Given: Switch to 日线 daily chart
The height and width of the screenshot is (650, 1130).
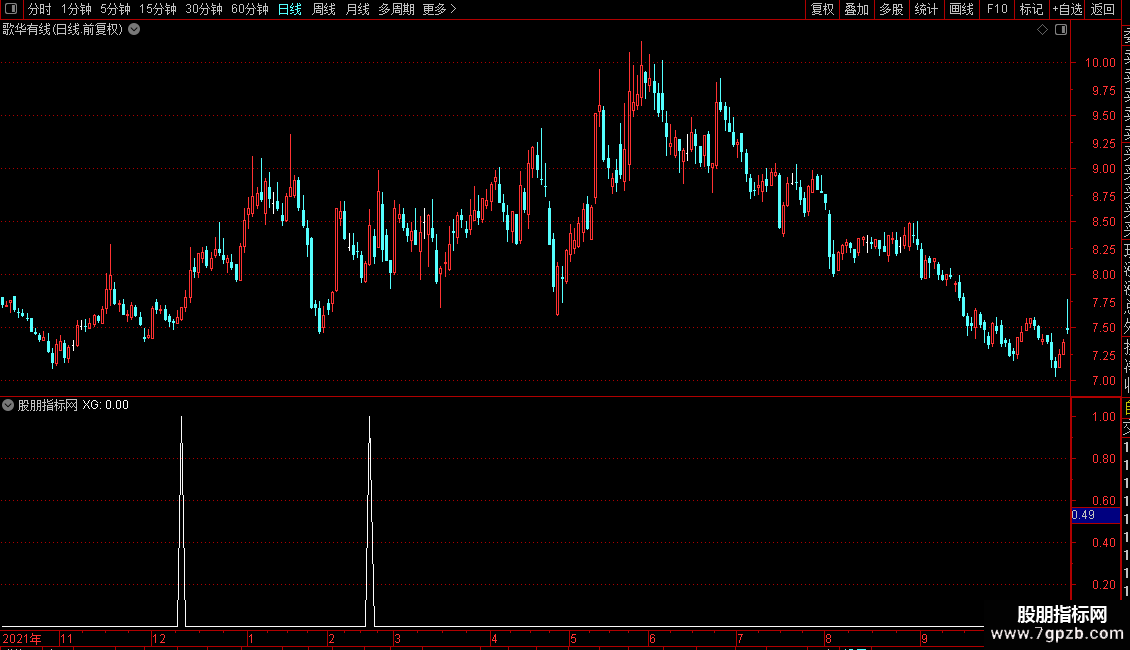Looking at the screenshot, I should point(289,9).
